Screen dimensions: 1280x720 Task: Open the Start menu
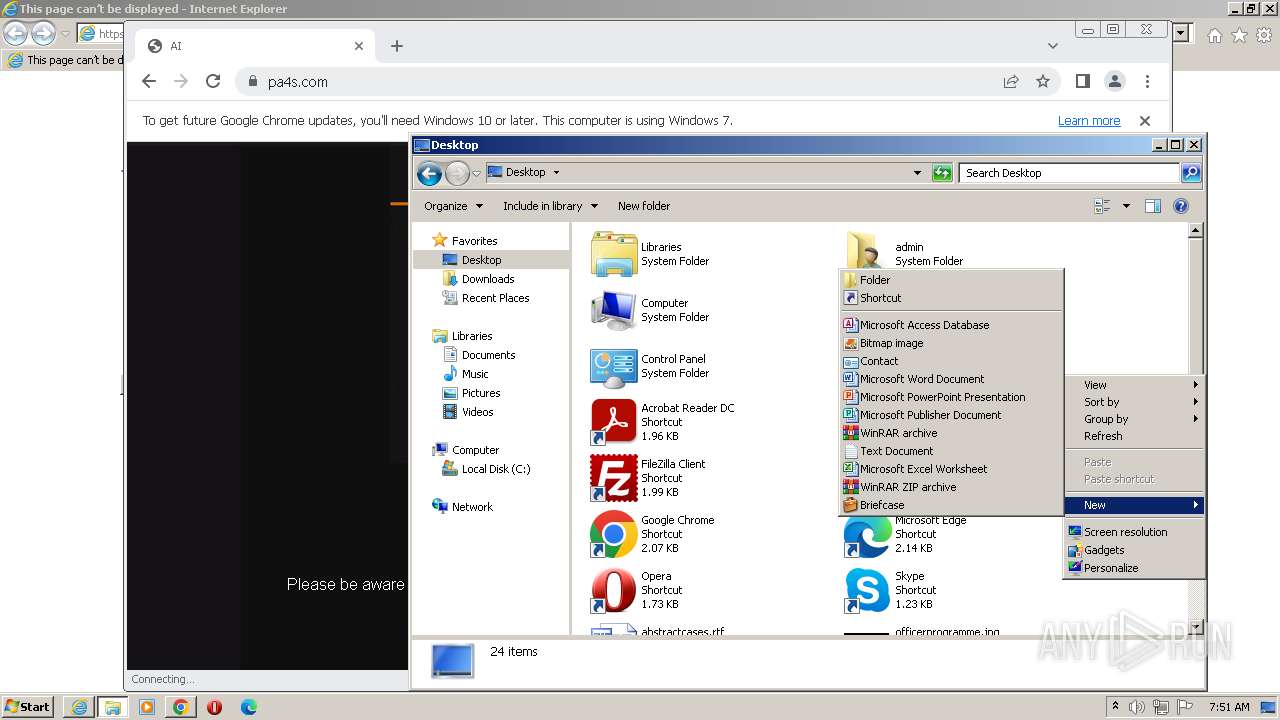[x=27, y=707]
